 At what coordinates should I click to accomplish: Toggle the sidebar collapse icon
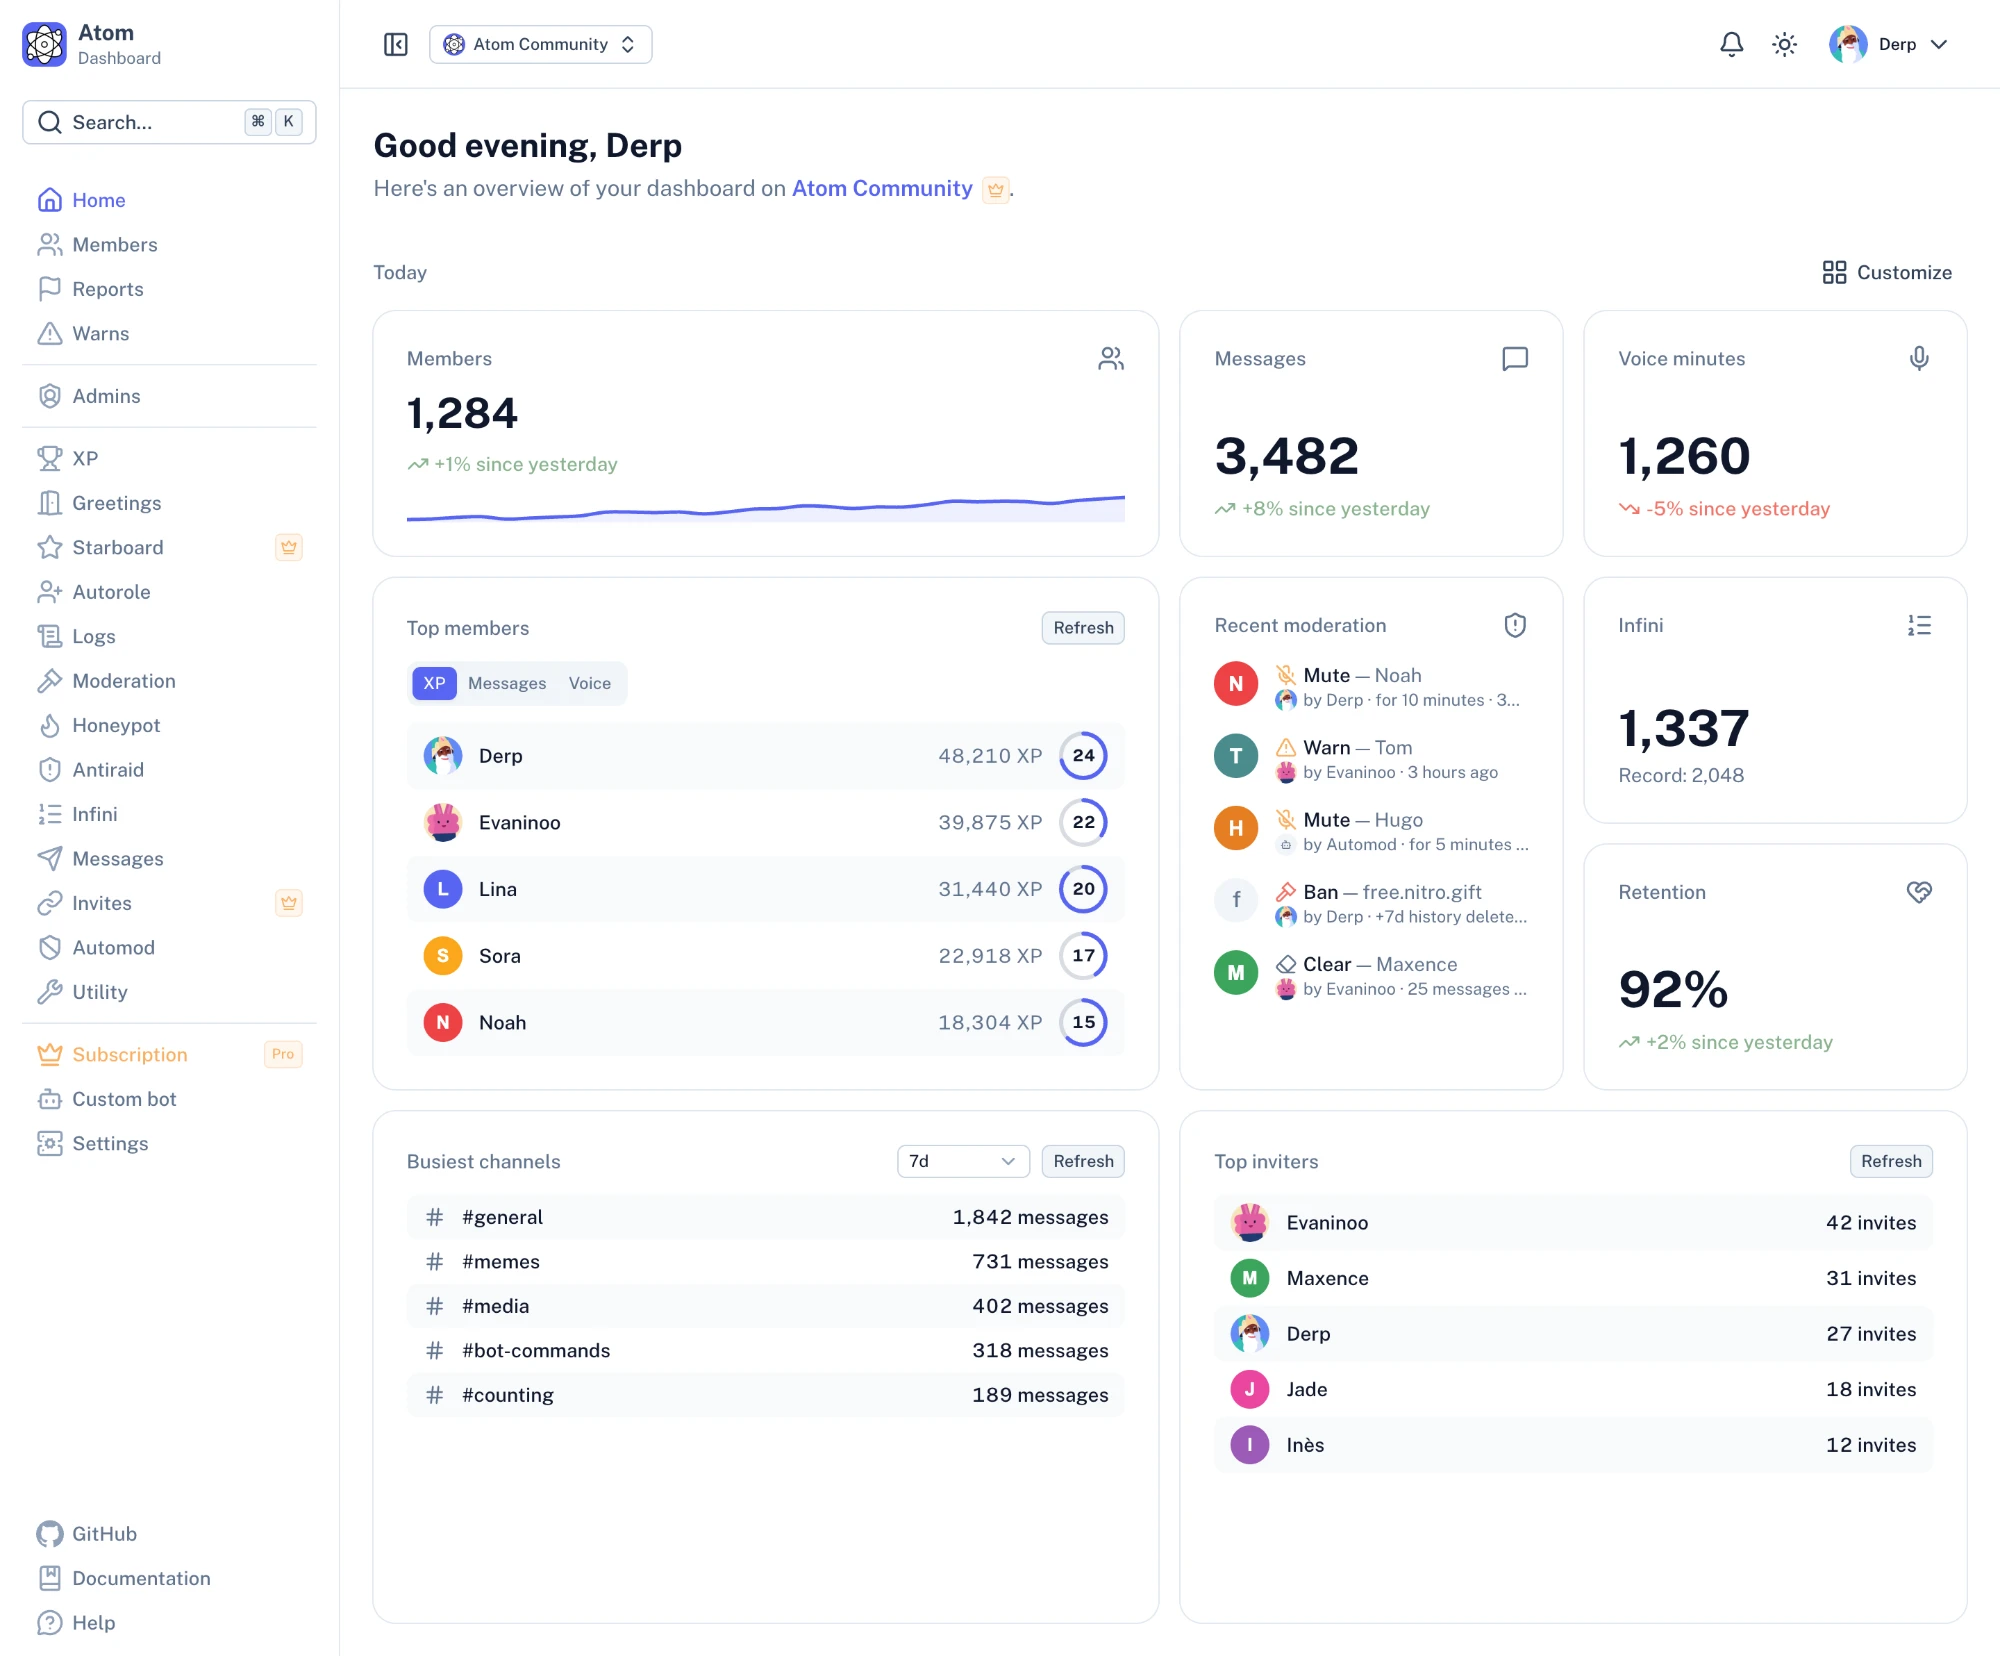pos(396,44)
